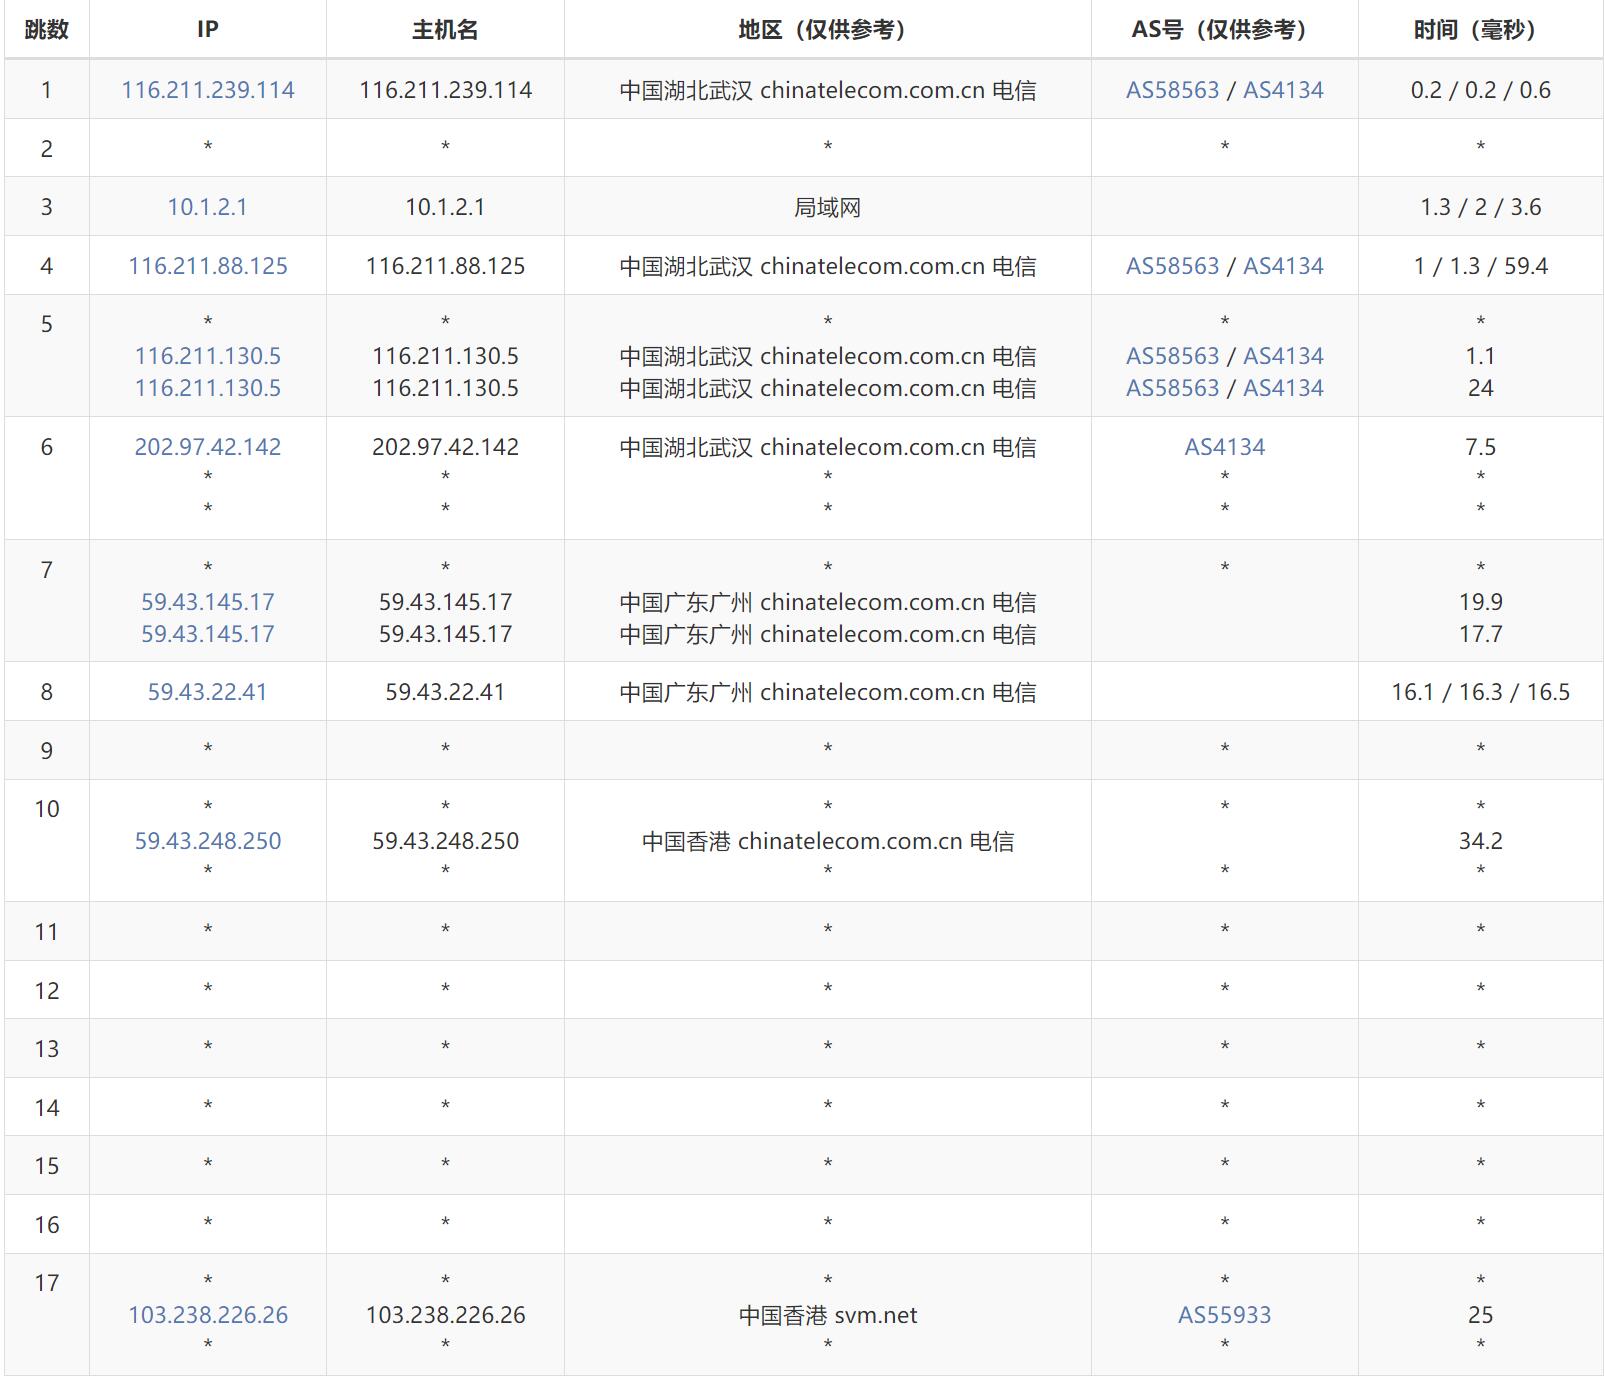Image resolution: width=1604 pixels, height=1378 pixels.
Task: Open AS58563 link in hop 4 row
Action: (x=1173, y=266)
